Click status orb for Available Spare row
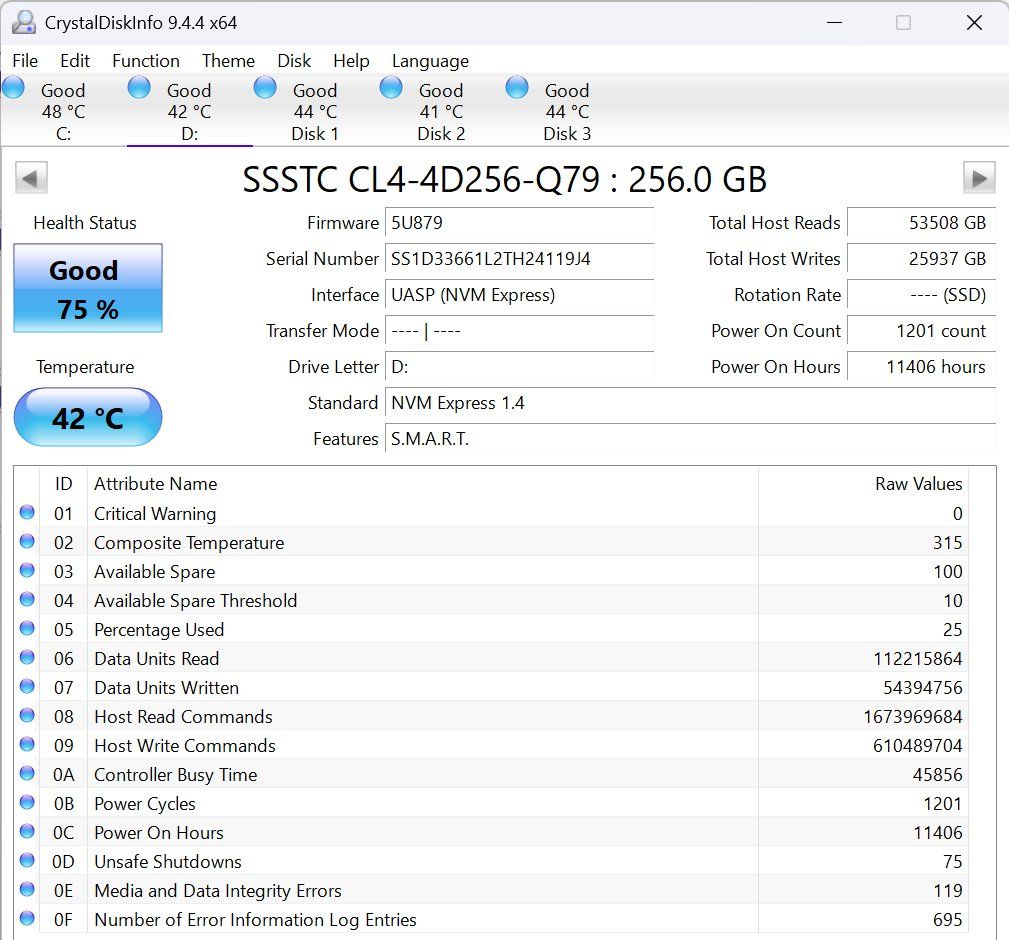1009x940 pixels. (27, 570)
